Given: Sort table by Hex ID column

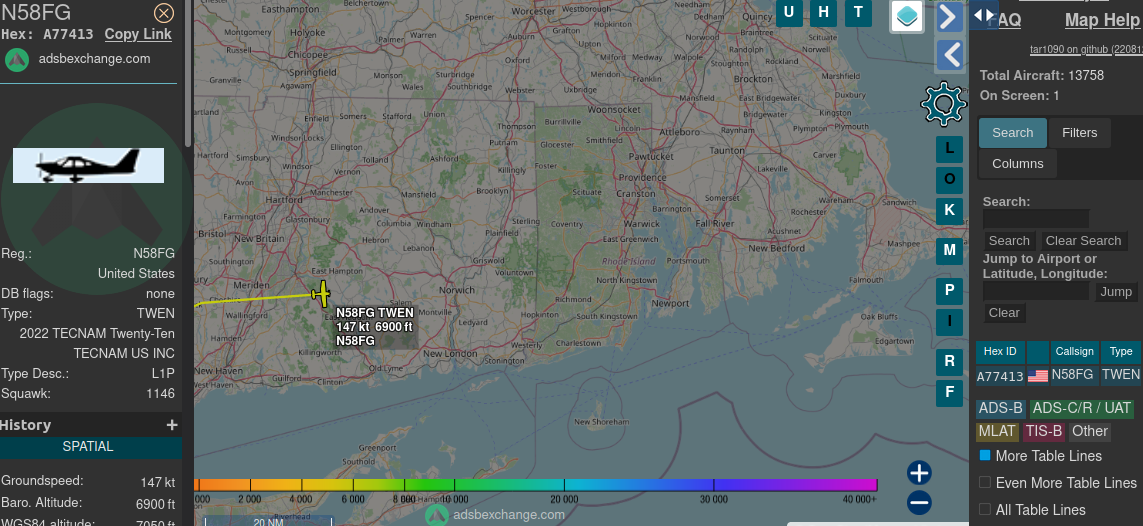Looking at the screenshot, I should [1000, 352].
